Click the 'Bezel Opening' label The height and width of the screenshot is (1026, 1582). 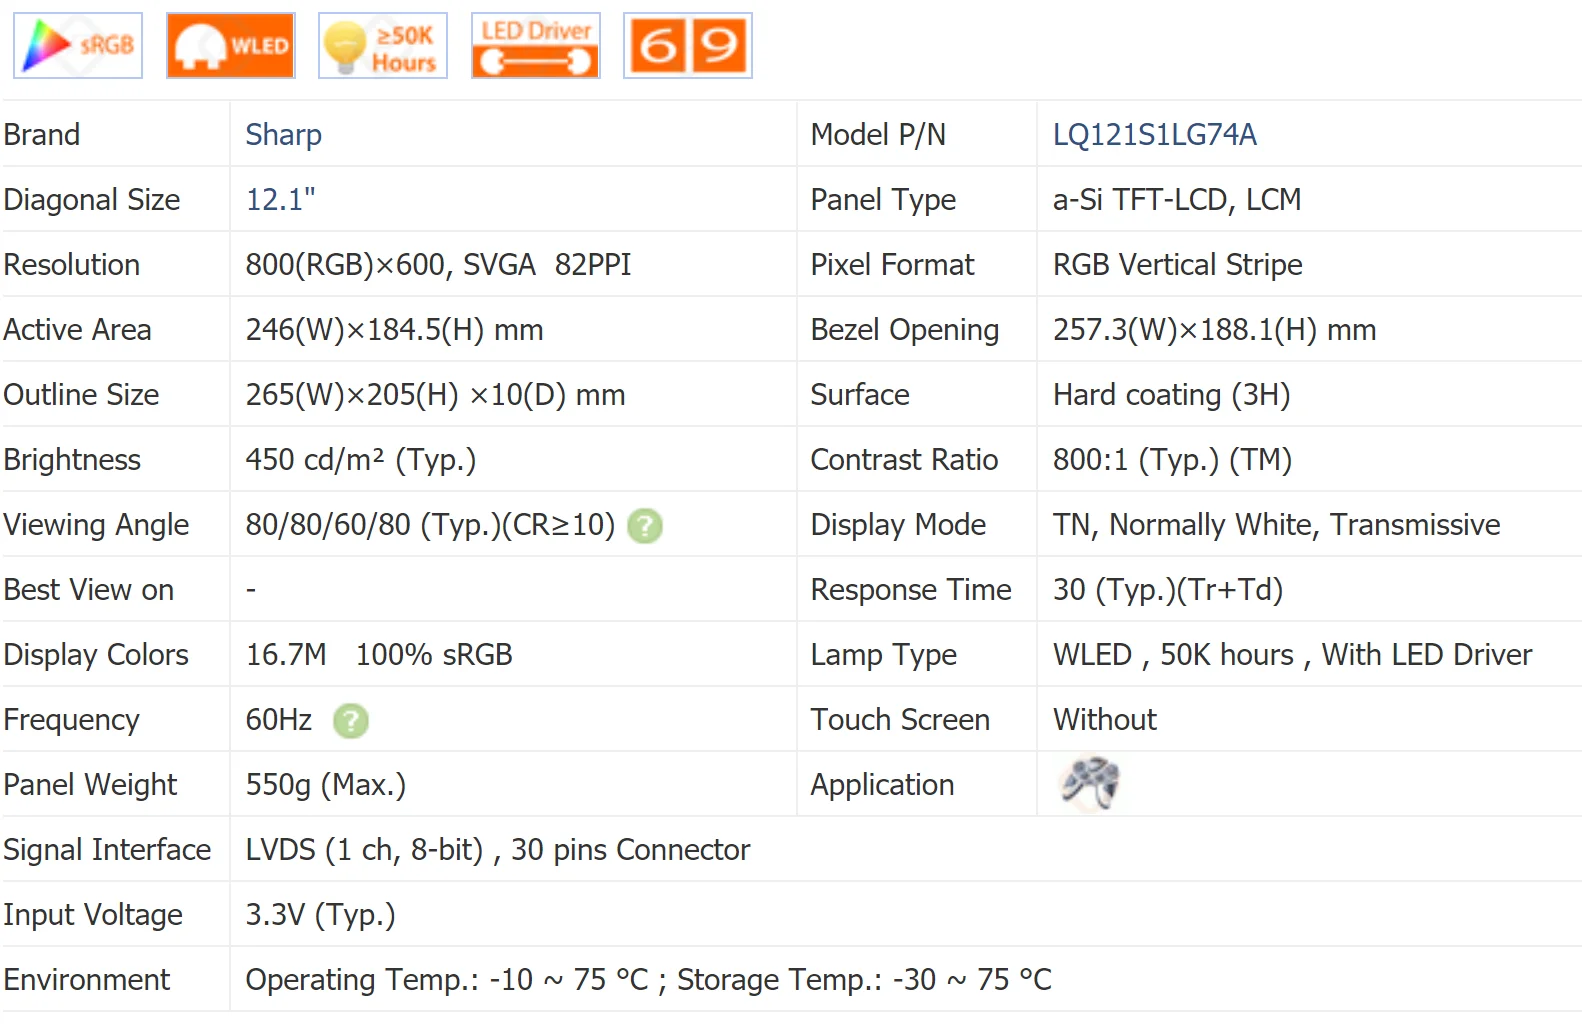(x=906, y=330)
